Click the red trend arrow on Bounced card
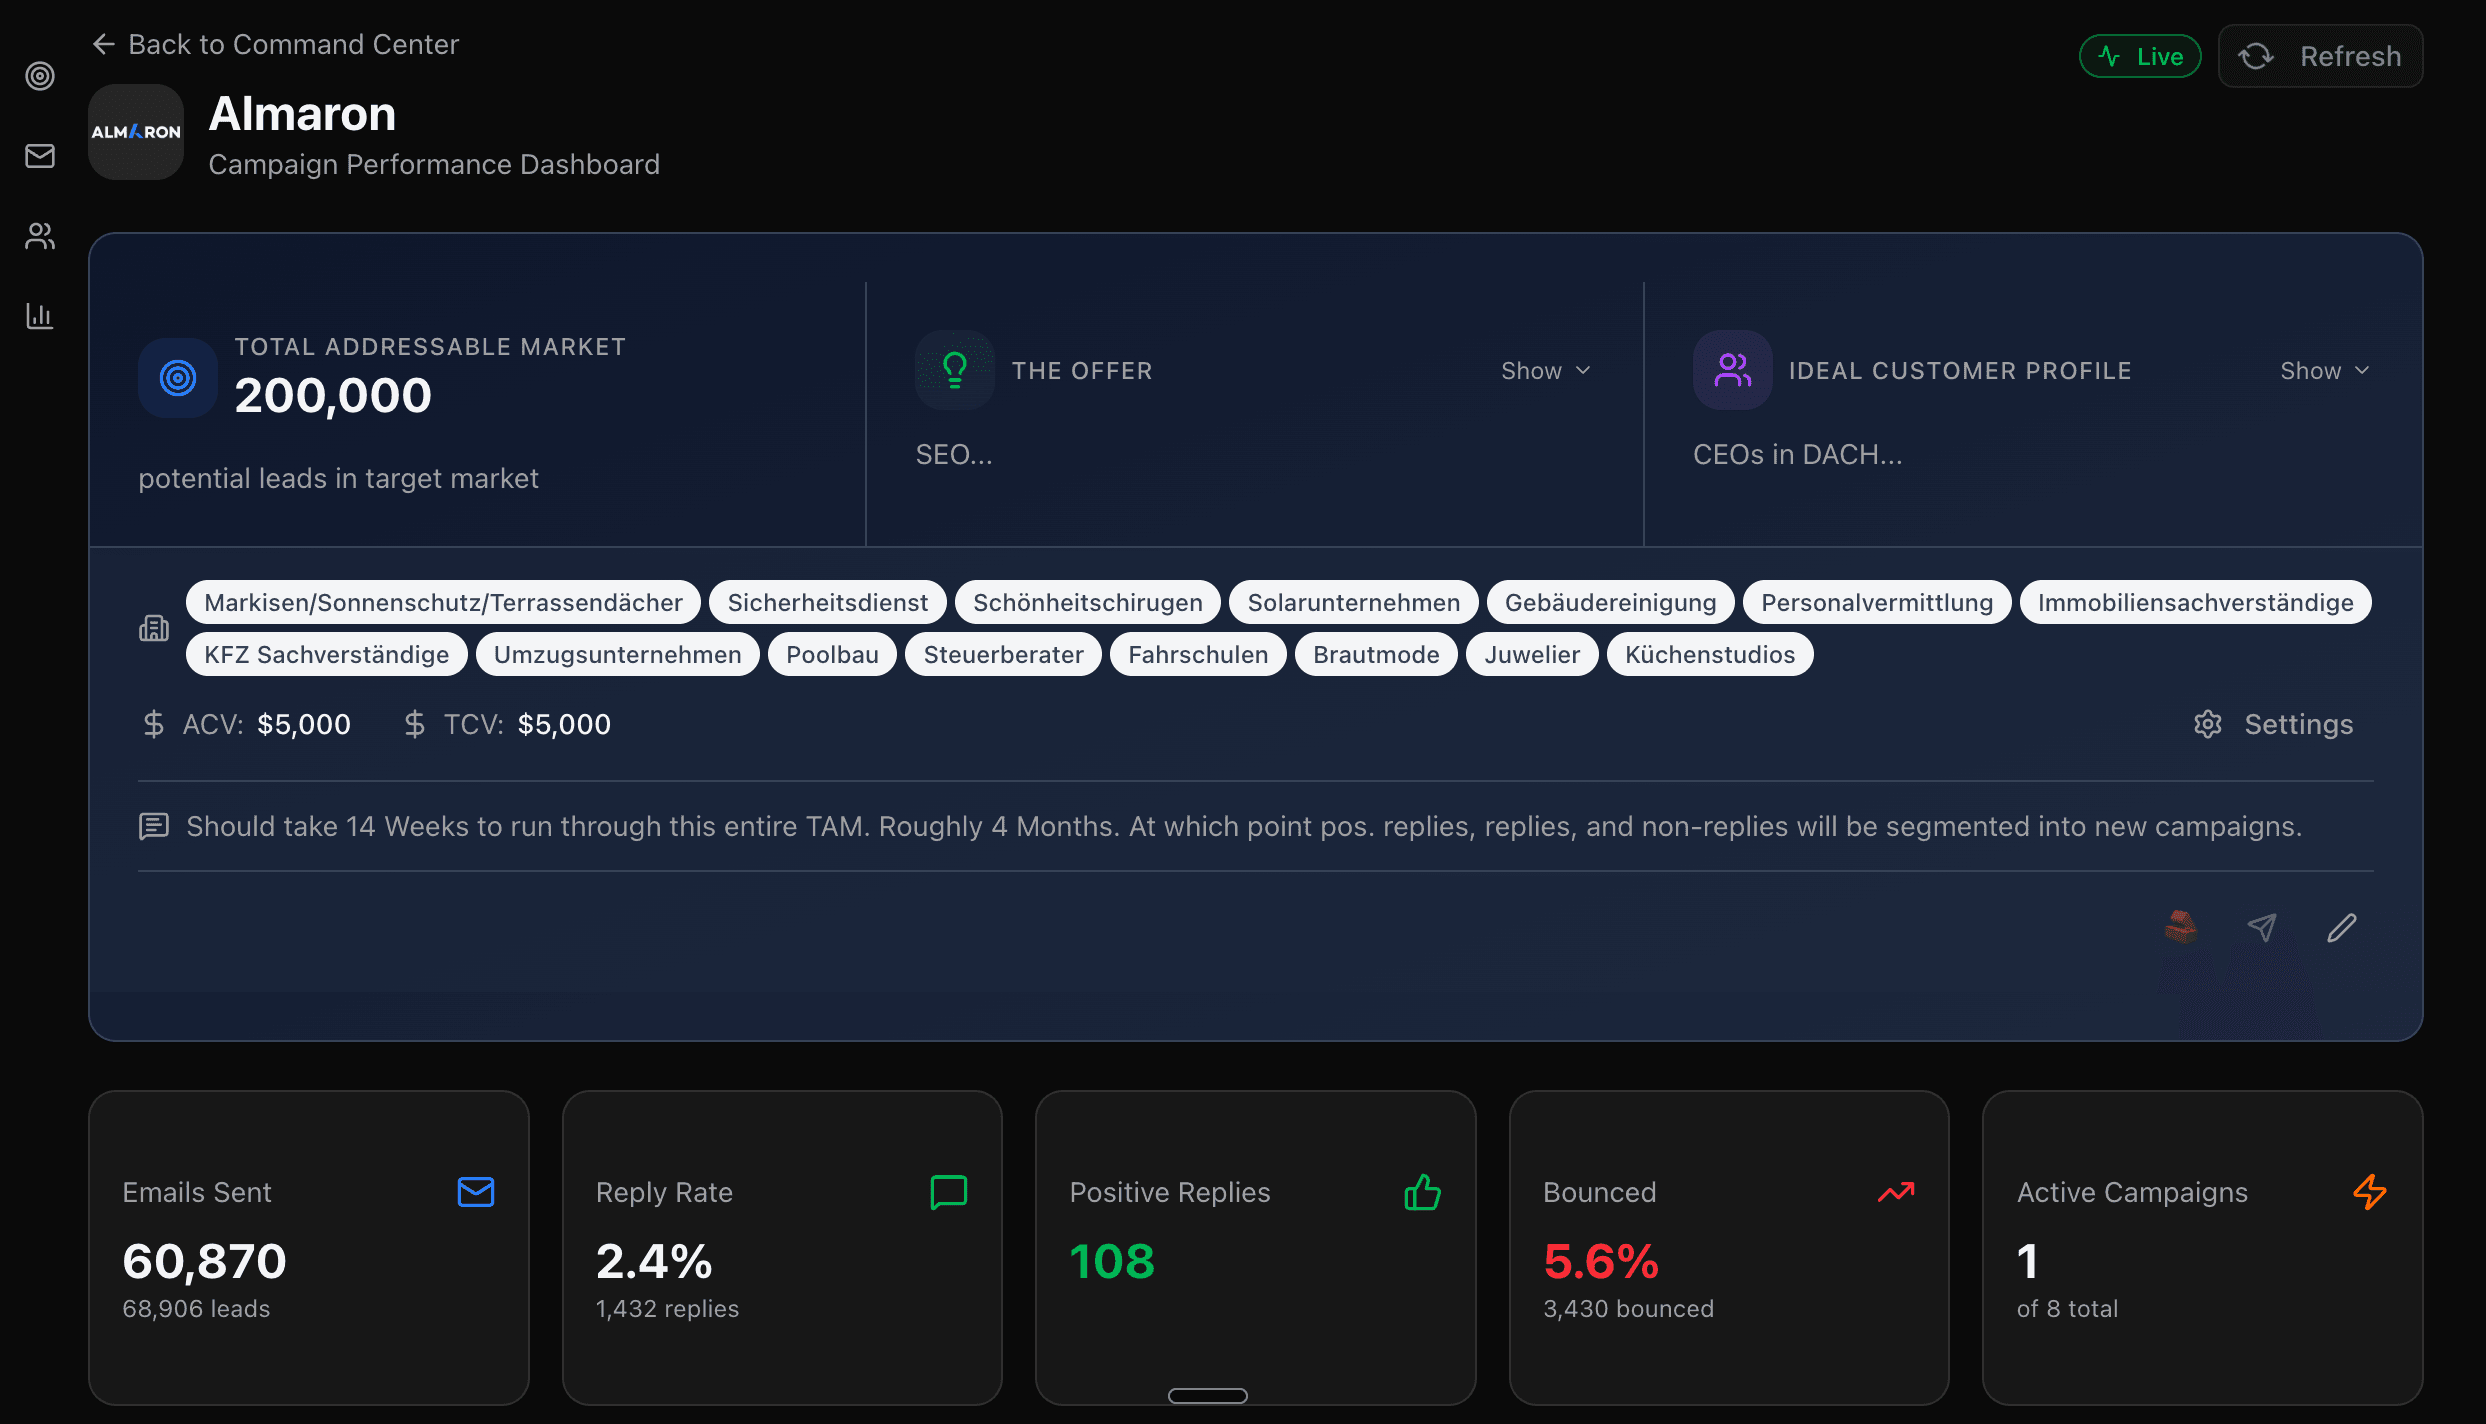The image size is (2486, 1424). tap(1896, 1191)
